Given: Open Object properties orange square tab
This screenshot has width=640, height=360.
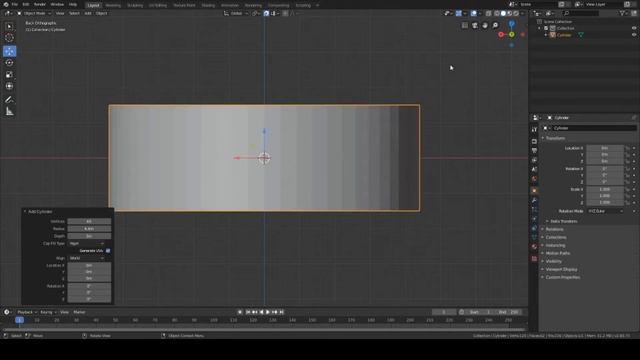Looking at the screenshot, I should (x=534, y=191).
